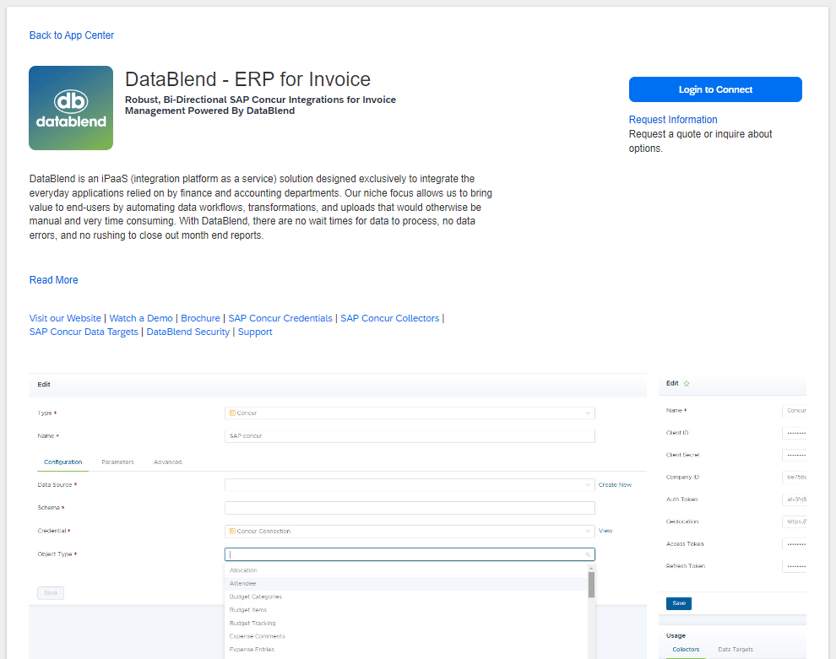The width and height of the screenshot is (836, 659).
Task: Select Budget Items from the list
Action: (406, 610)
